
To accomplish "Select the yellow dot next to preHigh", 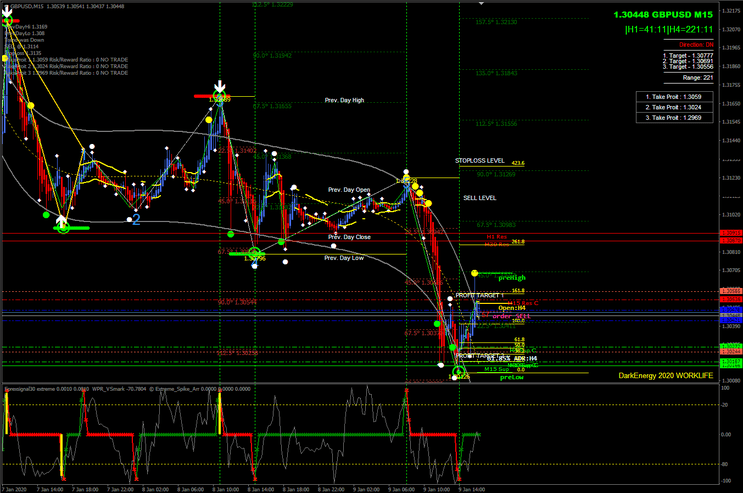I will (475, 273).
